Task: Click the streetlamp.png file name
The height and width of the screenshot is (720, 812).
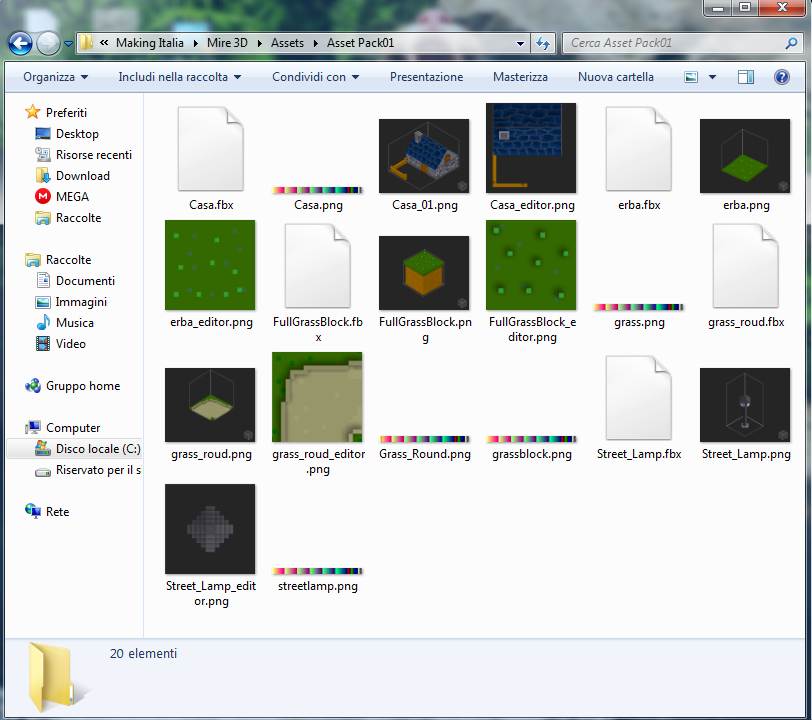Action: [x=317, y=586]
